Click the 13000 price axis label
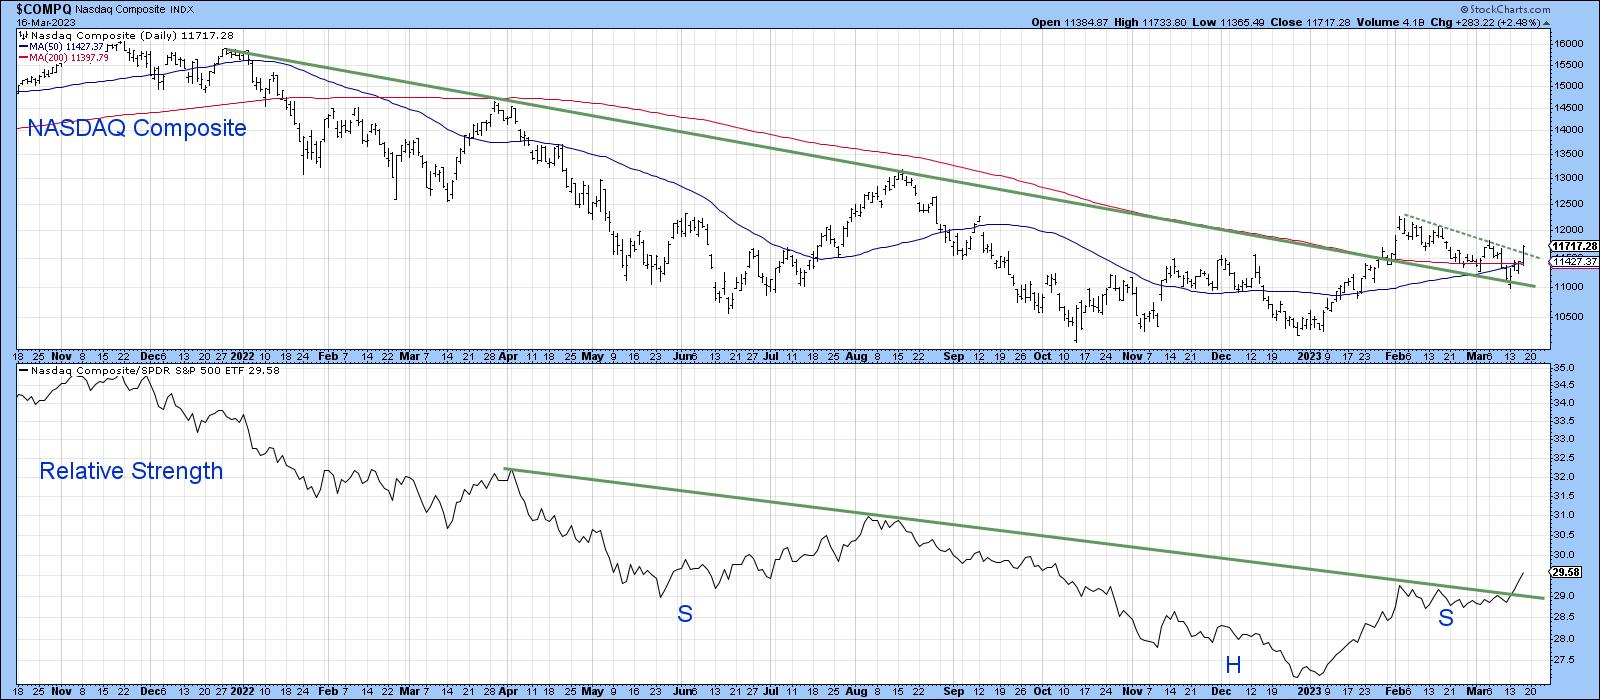The image size is (1600, 700). pos(1567,179)
